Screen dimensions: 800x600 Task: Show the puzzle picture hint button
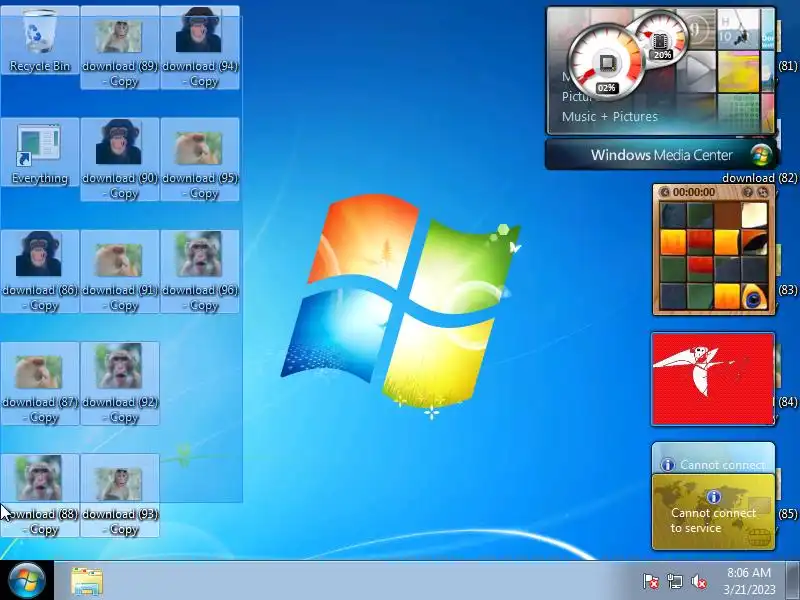[x=748, y=192]
